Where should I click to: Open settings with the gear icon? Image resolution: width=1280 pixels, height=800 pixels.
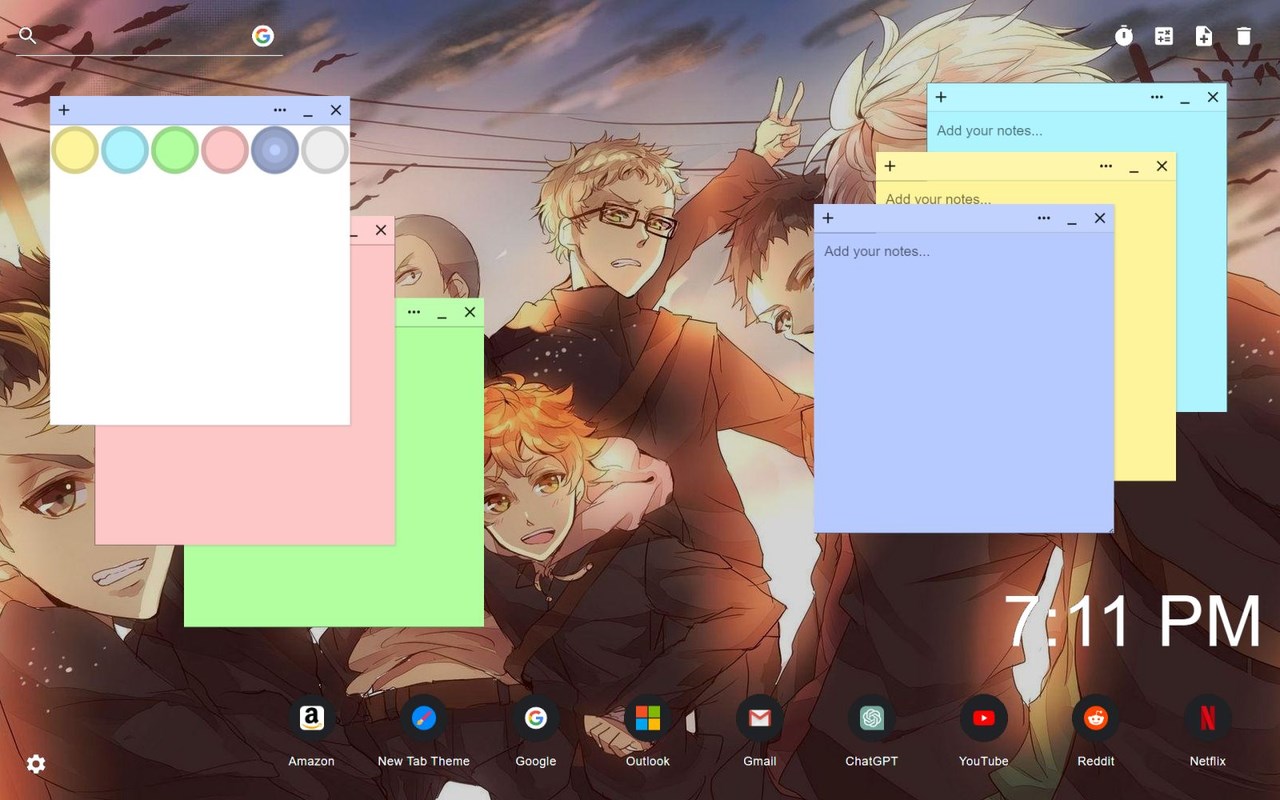(x=36, y=764)
